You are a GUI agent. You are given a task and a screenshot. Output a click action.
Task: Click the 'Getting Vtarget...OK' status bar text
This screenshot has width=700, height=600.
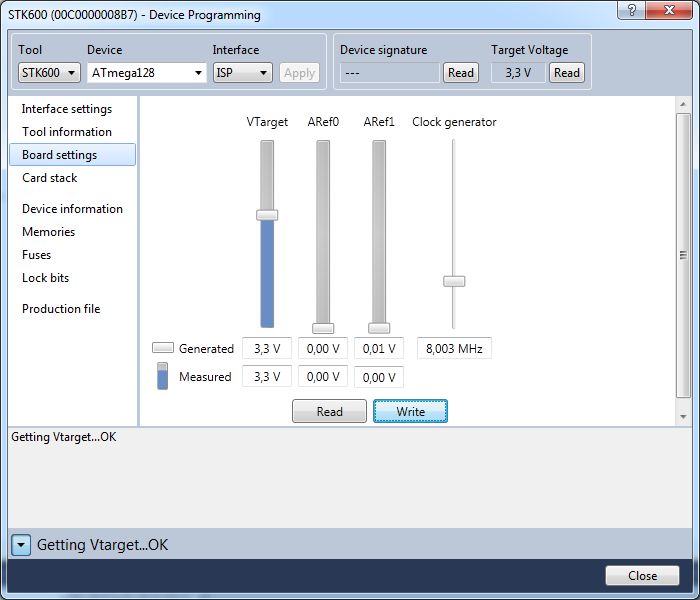pos(102,545)
